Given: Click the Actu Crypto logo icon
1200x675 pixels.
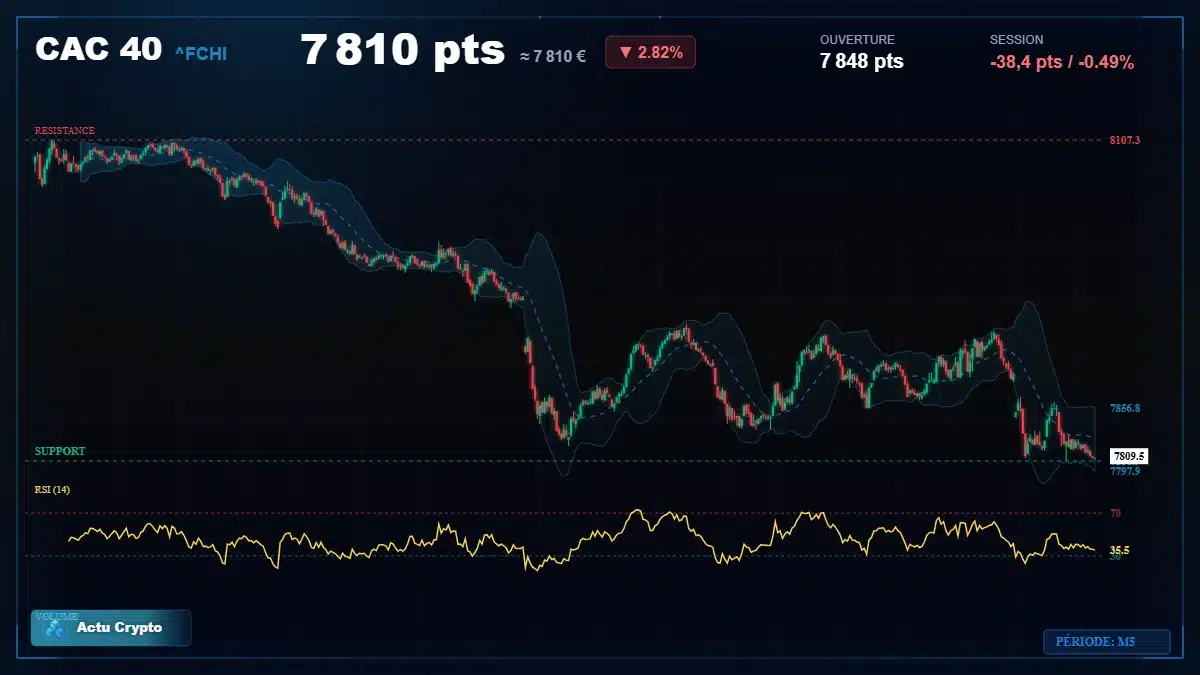Looking at the screenshot, I should [x=54, y=628].
